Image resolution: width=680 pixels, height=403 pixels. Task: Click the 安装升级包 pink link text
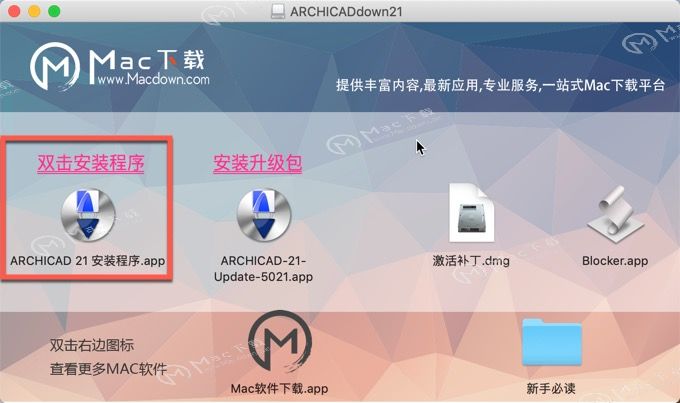pos(258,164)
